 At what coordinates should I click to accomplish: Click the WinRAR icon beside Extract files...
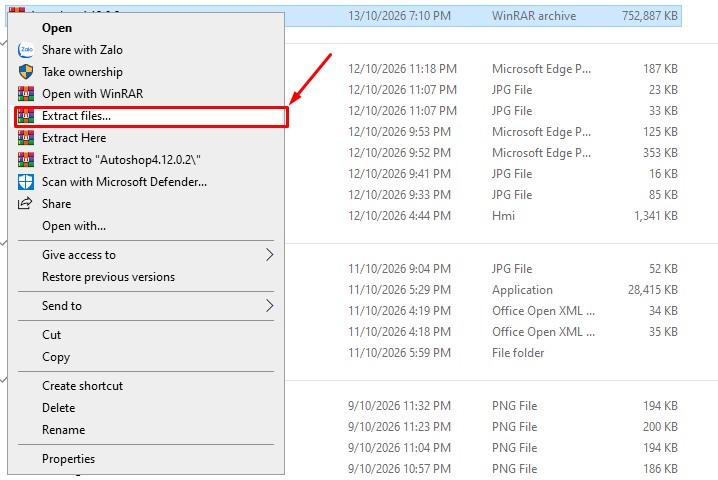[26, 116]
